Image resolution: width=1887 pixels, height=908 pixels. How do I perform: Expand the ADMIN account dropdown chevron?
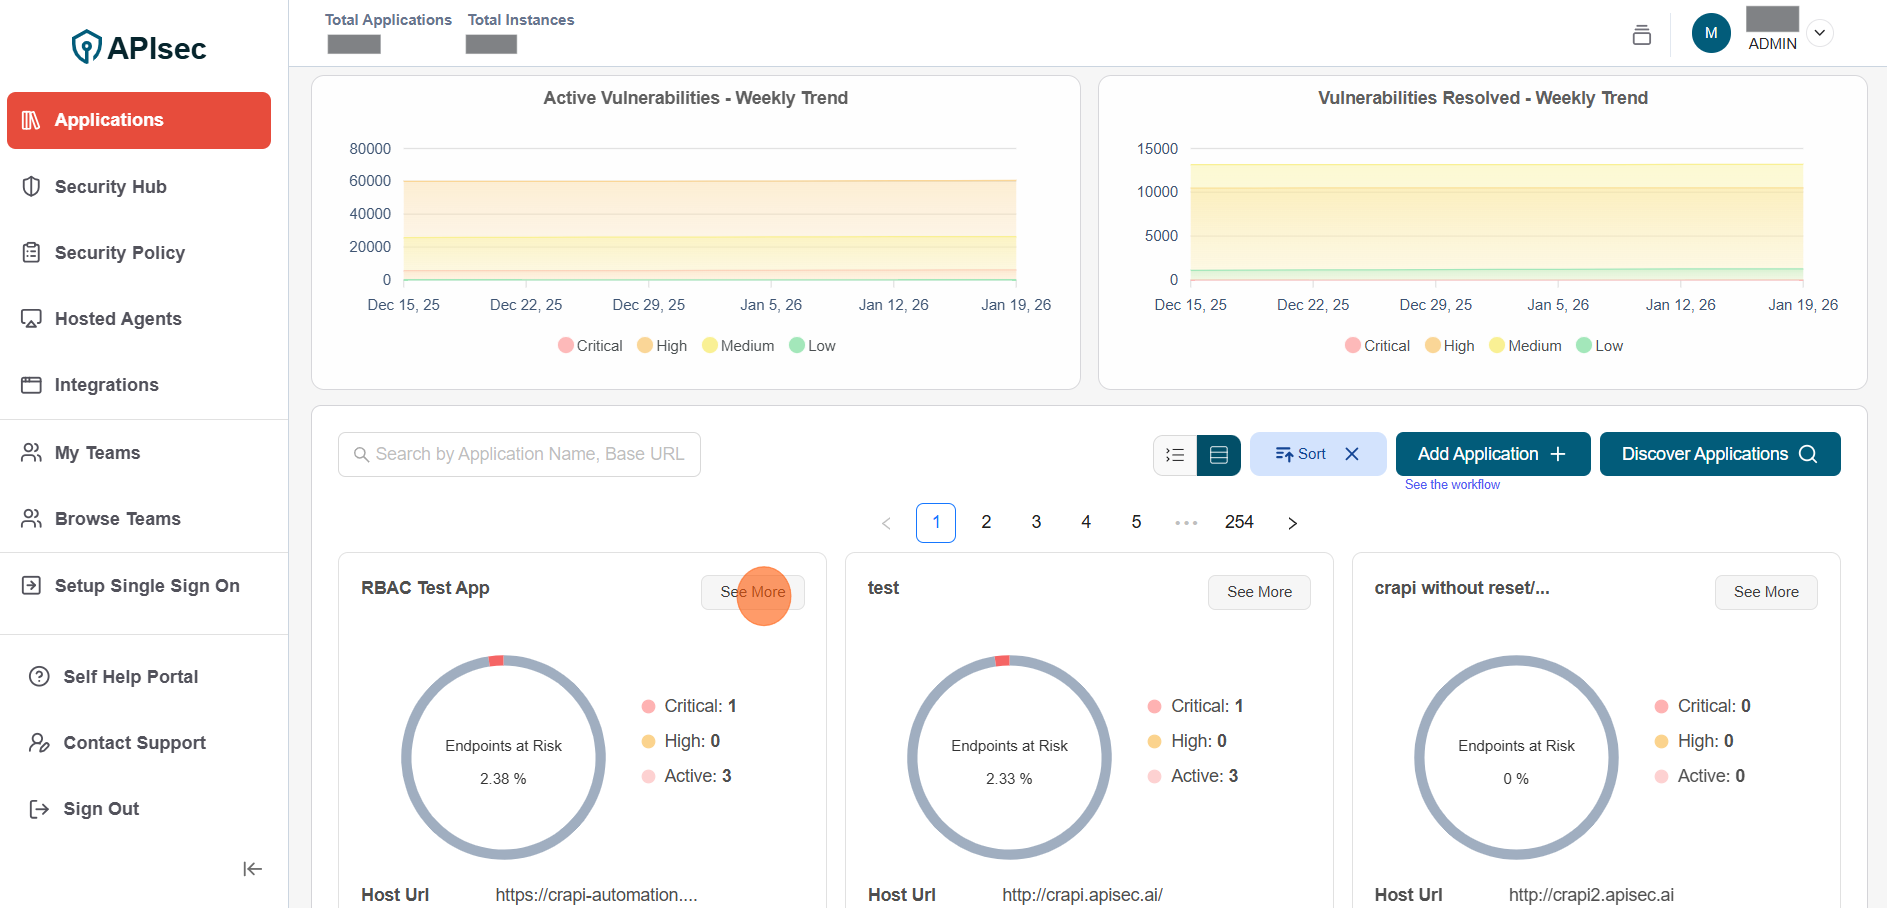[1820, 33]
